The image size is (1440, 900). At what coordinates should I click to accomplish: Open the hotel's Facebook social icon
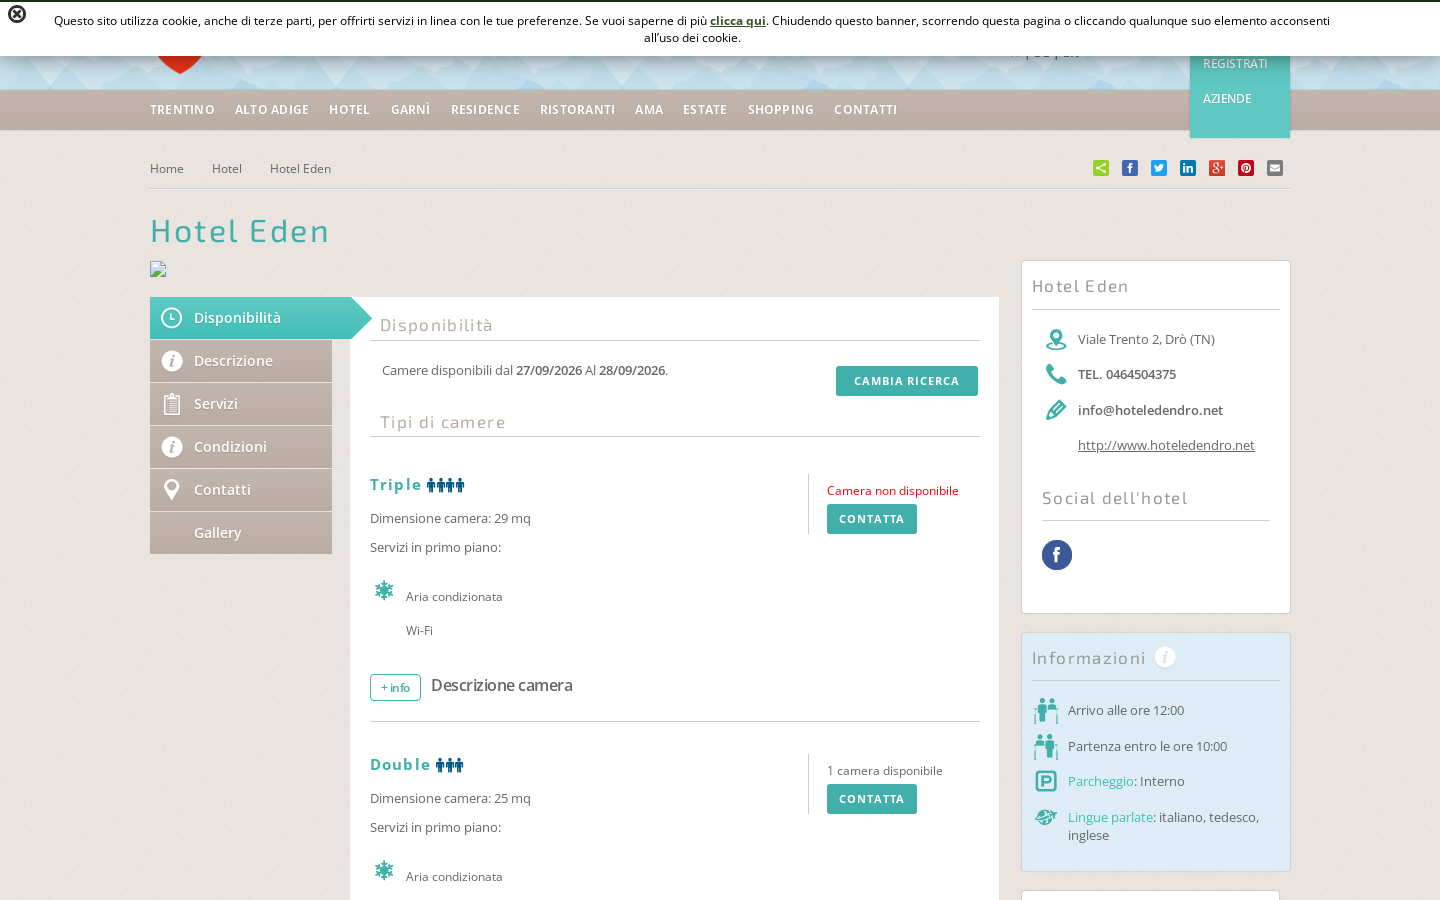click(1057, 555)
